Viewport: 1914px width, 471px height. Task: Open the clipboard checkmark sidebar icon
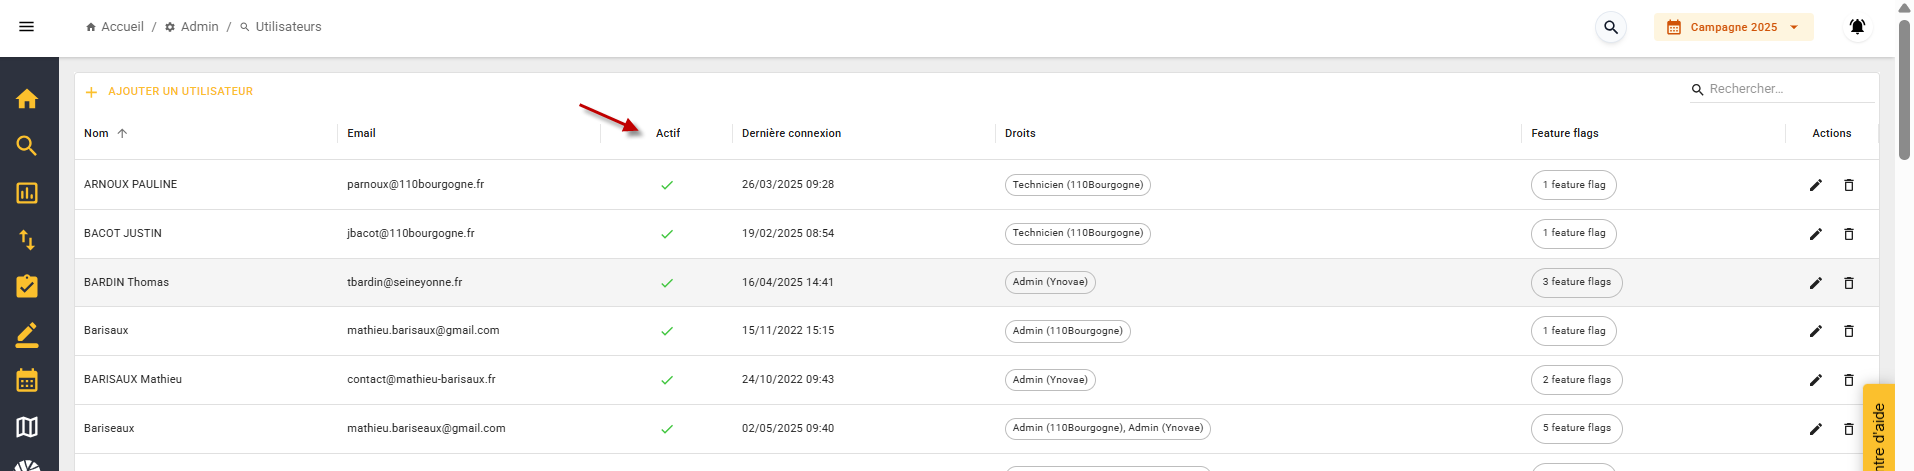27,287
